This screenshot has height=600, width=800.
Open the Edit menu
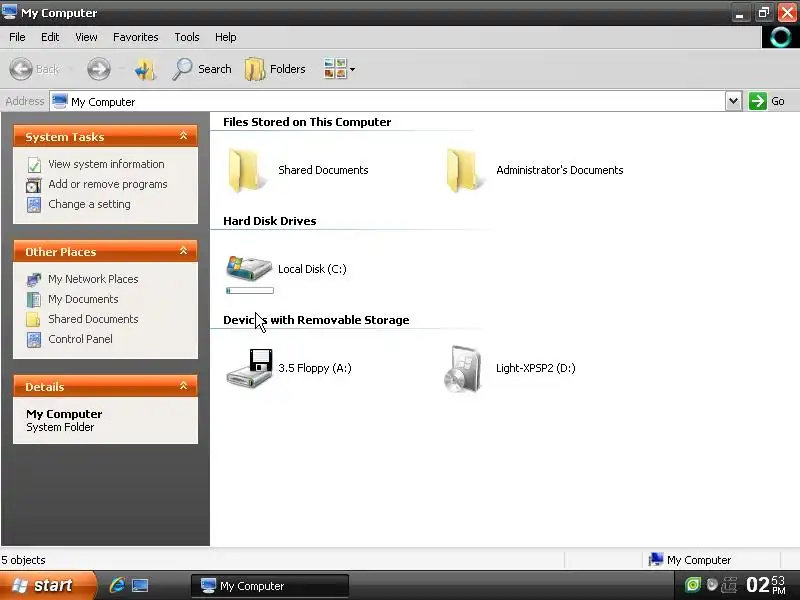pos(50,37)
